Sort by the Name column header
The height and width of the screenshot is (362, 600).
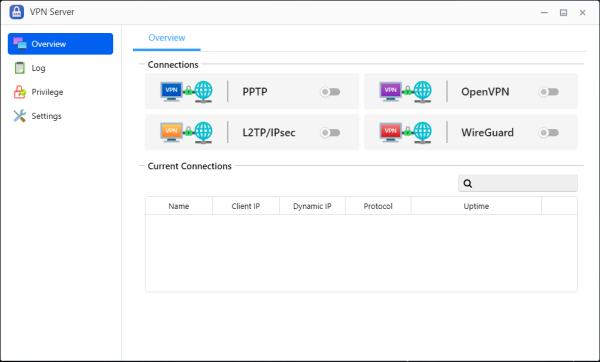tap(179, 206)
